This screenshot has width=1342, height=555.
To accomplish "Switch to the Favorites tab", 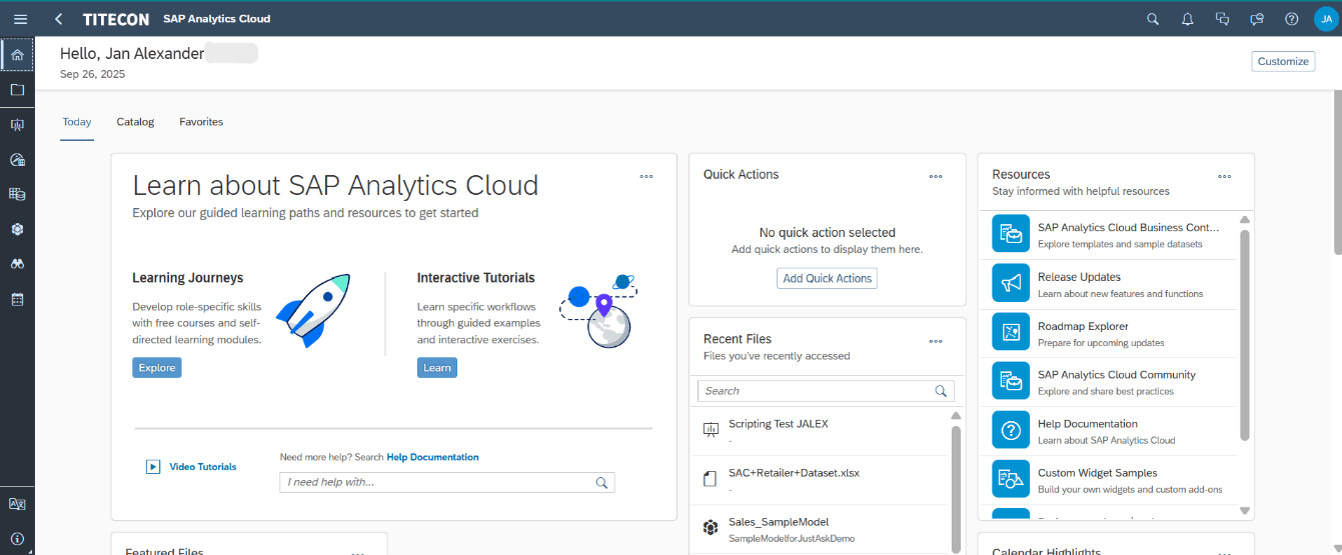I will (x=201, y=122).
